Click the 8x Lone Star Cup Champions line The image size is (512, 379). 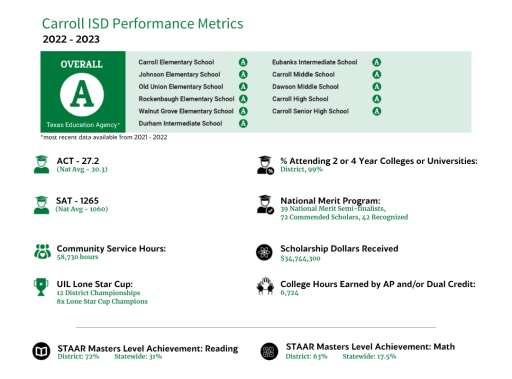pos(102,301)
